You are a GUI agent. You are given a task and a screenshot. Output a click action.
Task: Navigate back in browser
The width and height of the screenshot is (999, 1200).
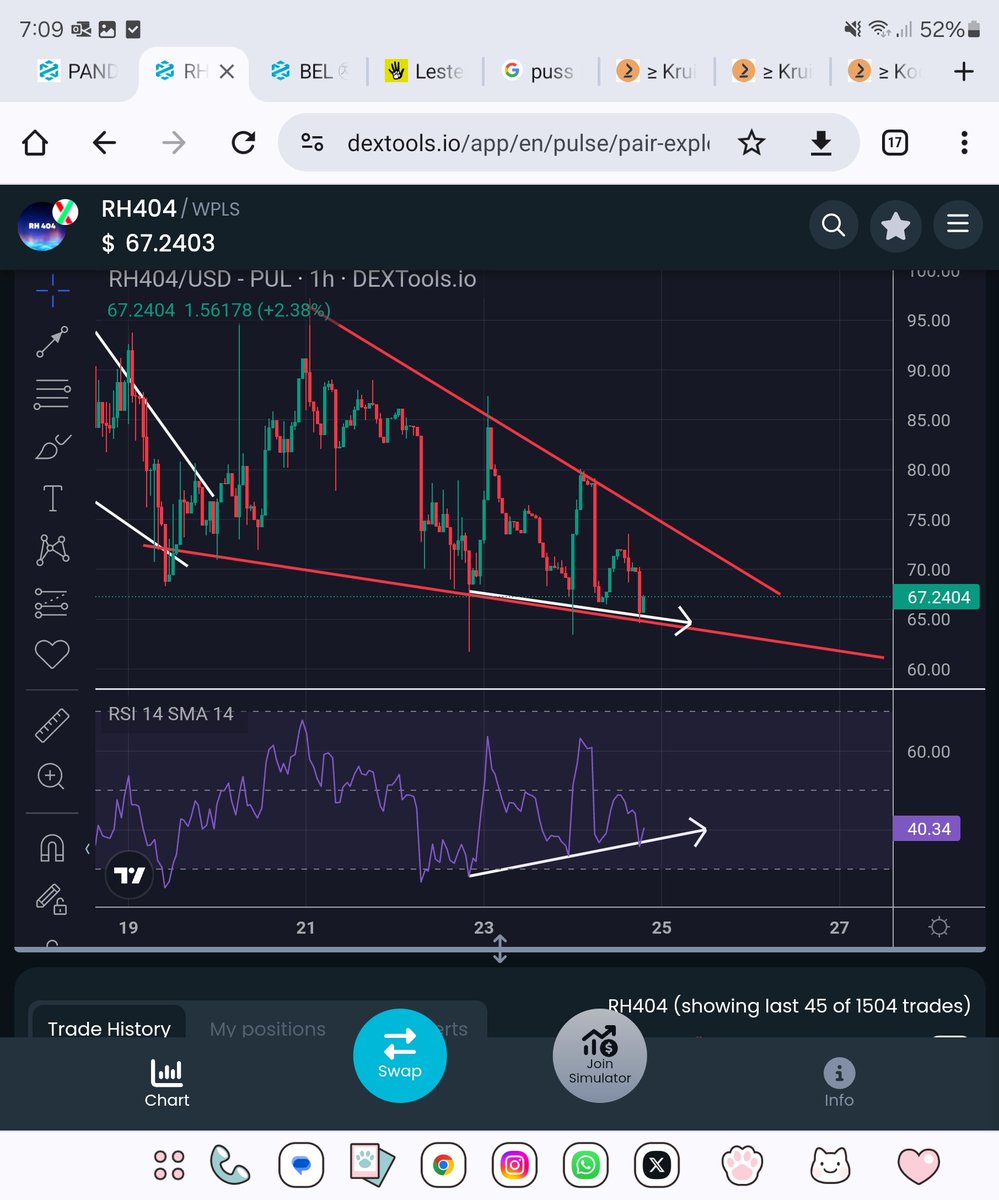point(104,143)
